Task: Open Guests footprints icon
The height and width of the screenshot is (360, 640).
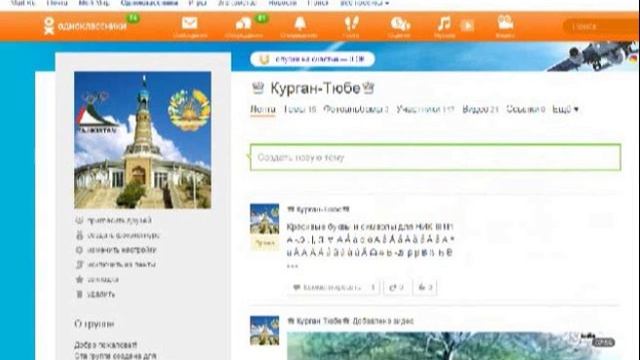Action: pos(351,24)
